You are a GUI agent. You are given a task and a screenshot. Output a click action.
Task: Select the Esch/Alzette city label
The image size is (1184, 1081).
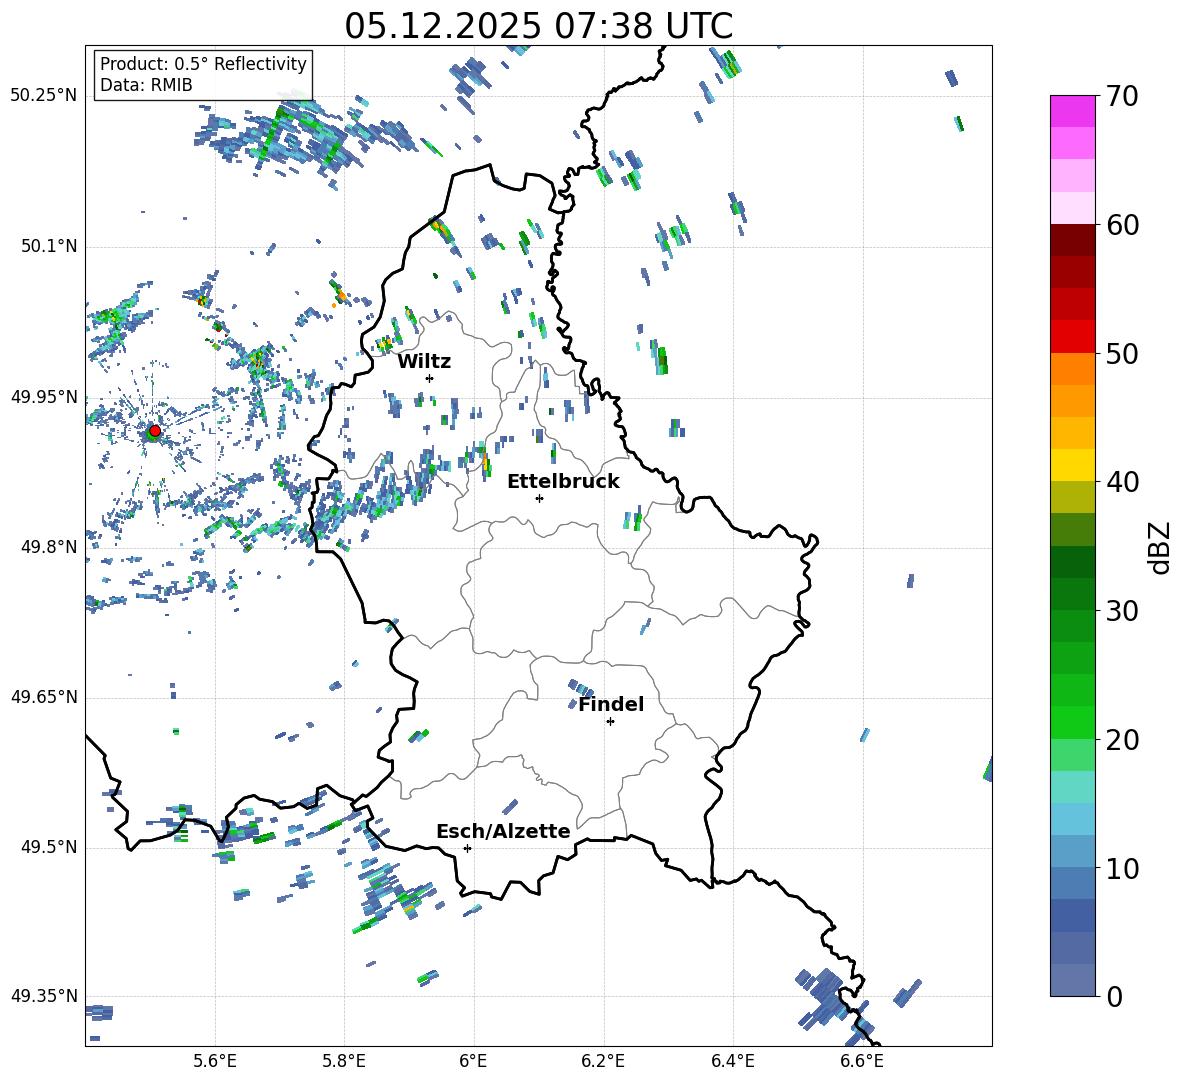click(503, 831)
